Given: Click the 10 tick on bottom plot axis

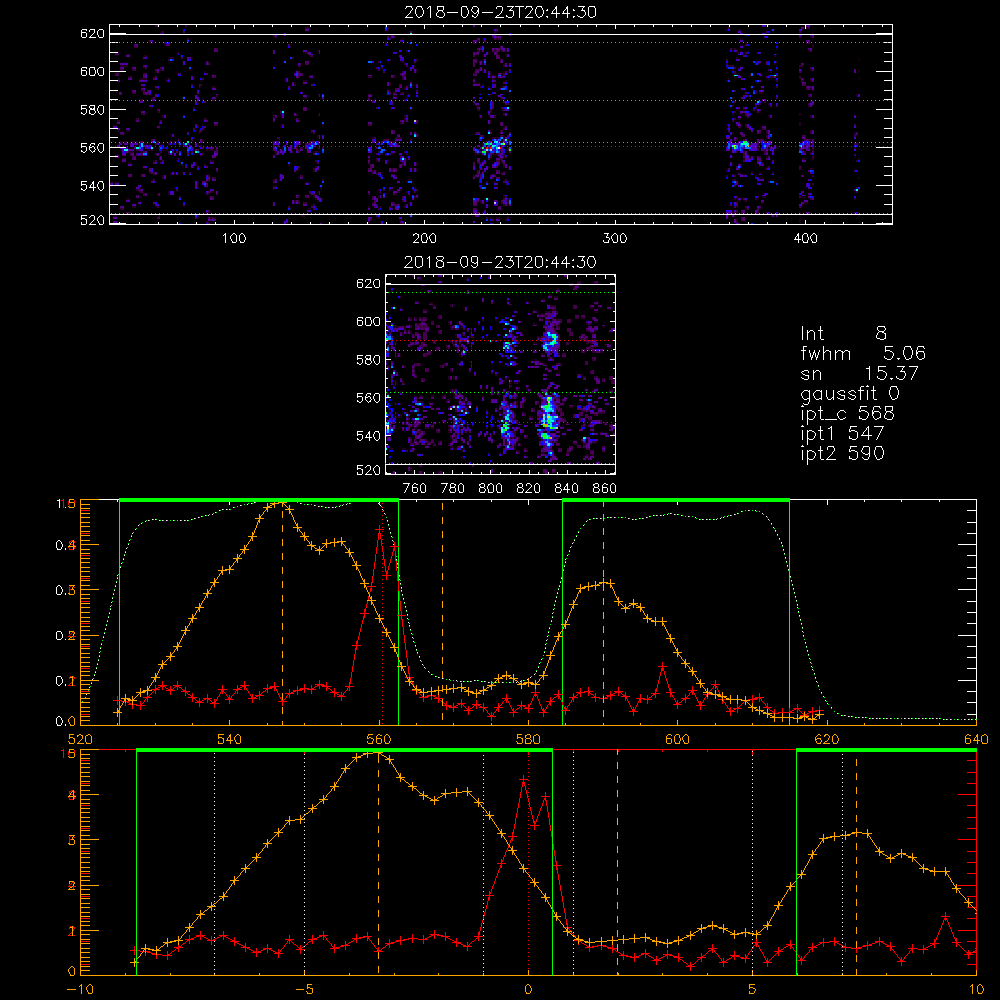Looking at the screenshot, I should coord(976,990).
